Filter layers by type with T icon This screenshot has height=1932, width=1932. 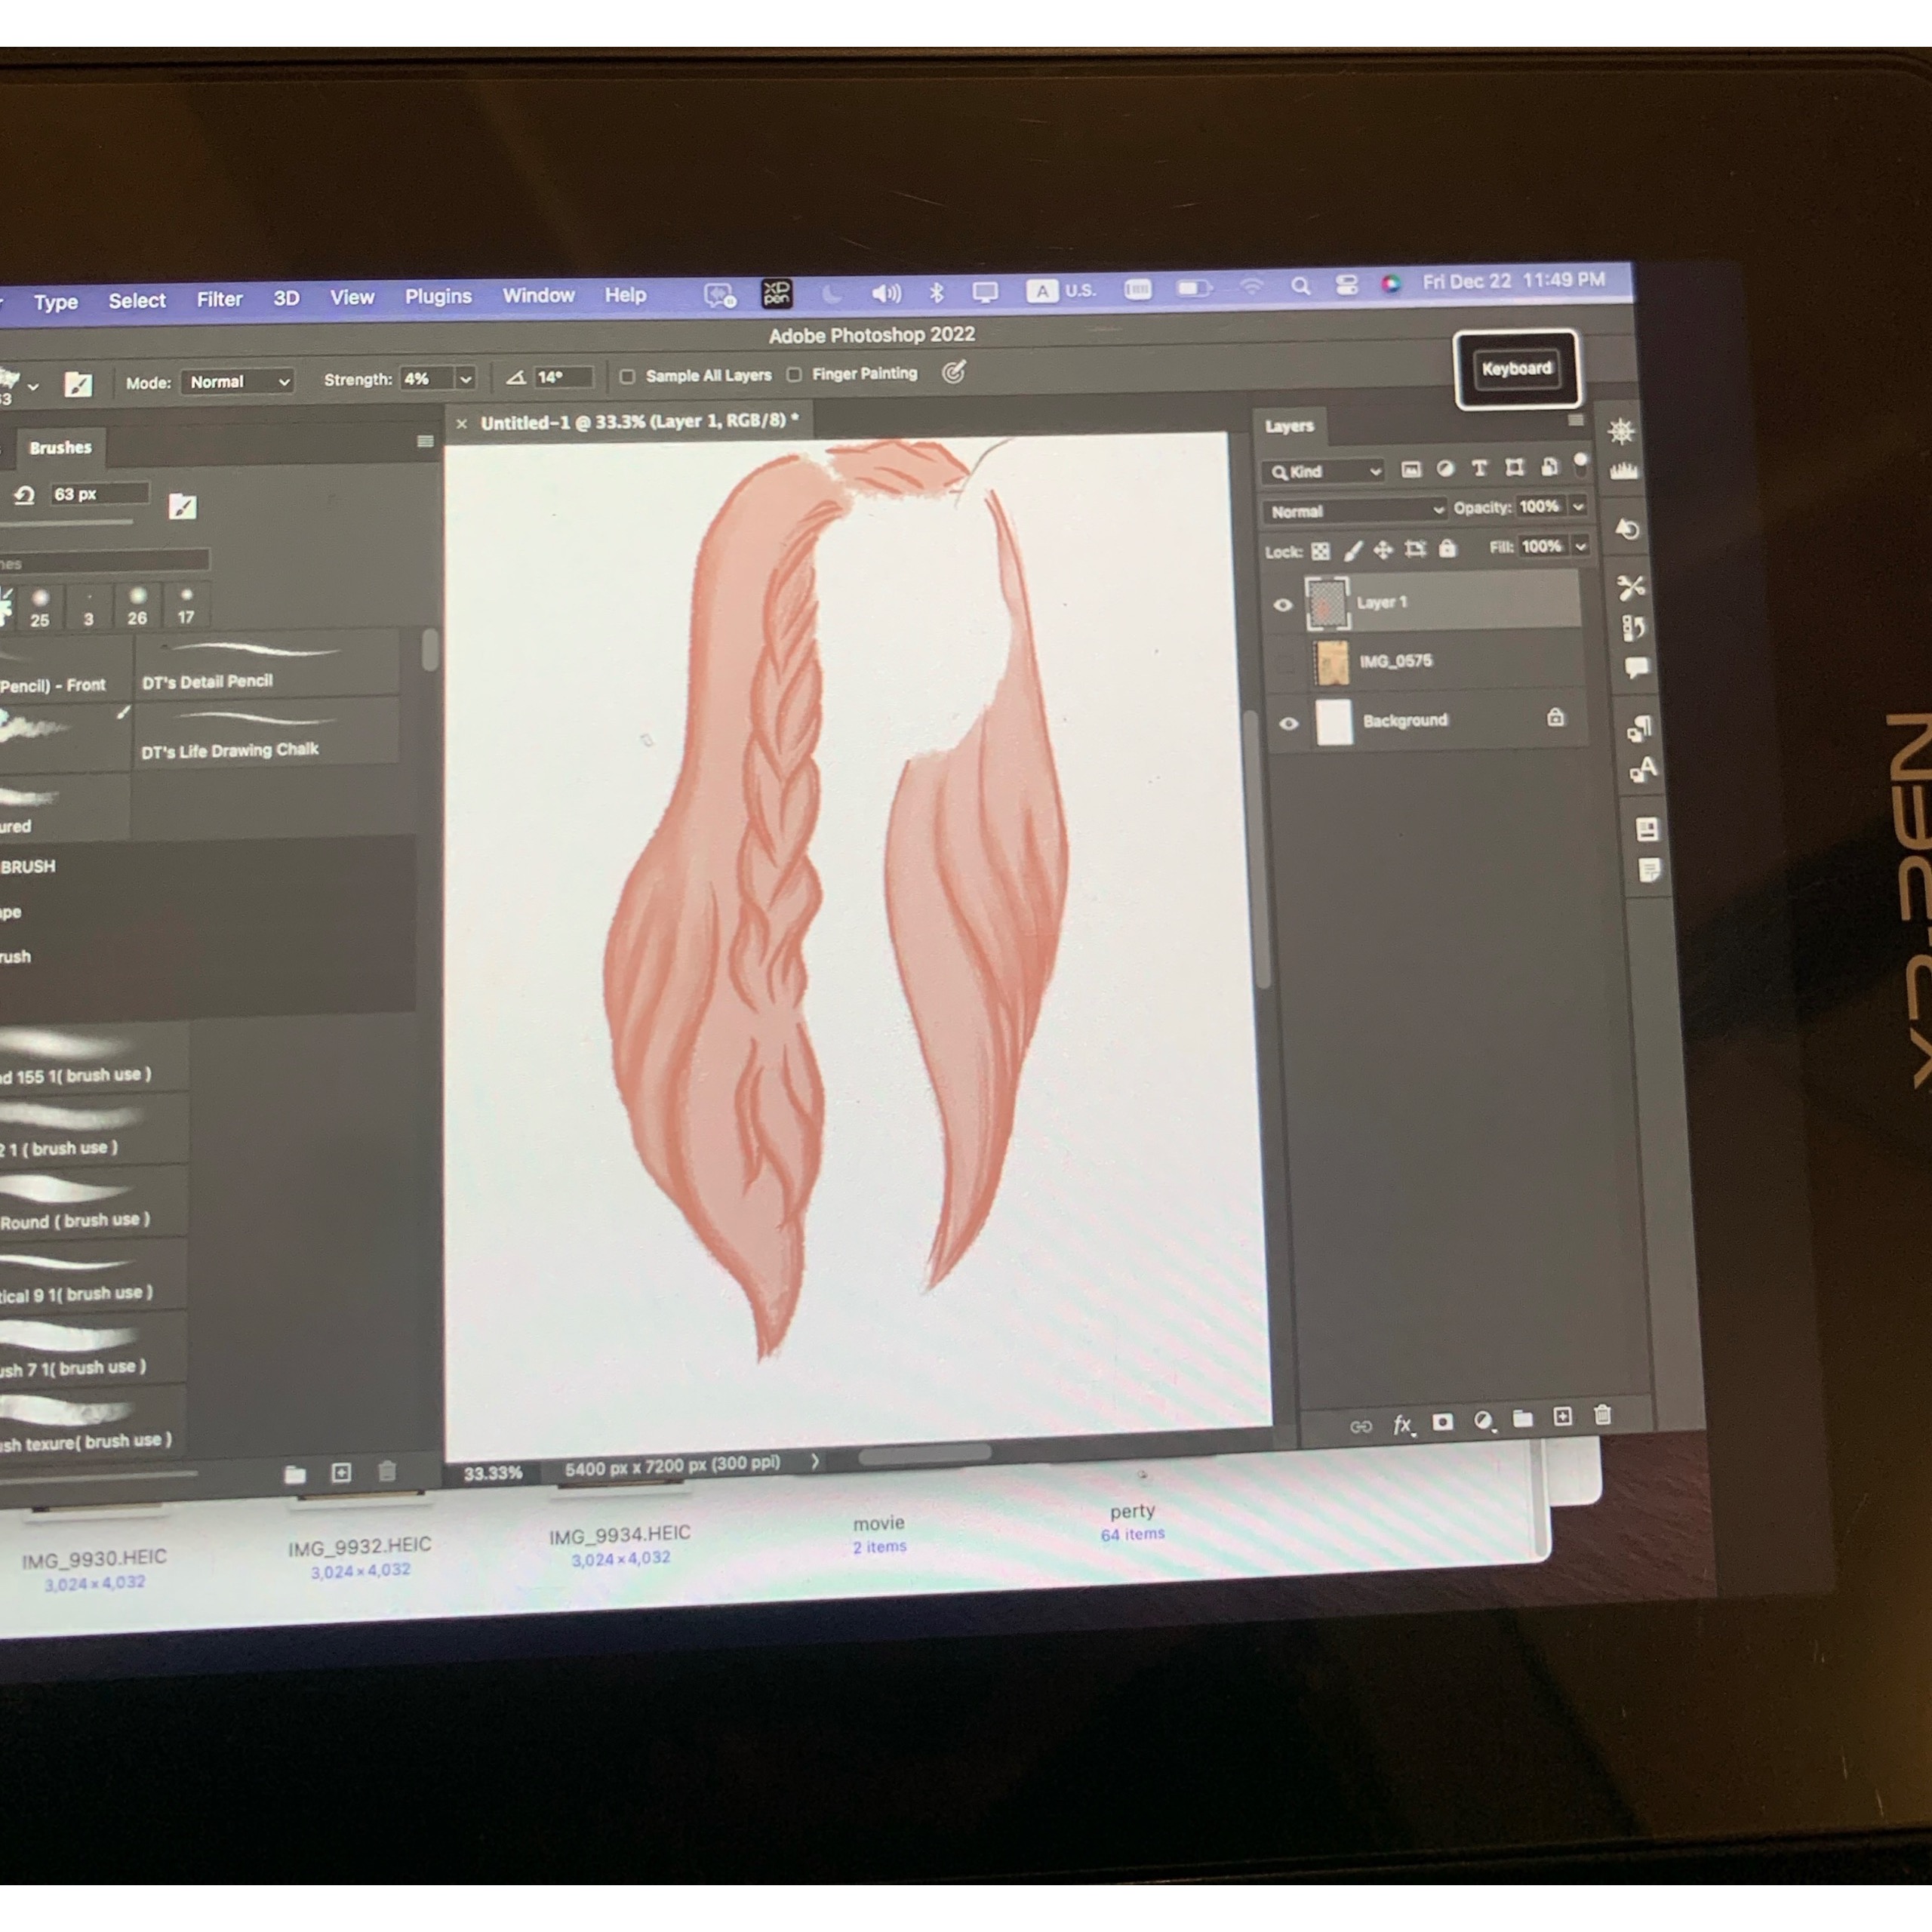click(x=1480, y=468)
